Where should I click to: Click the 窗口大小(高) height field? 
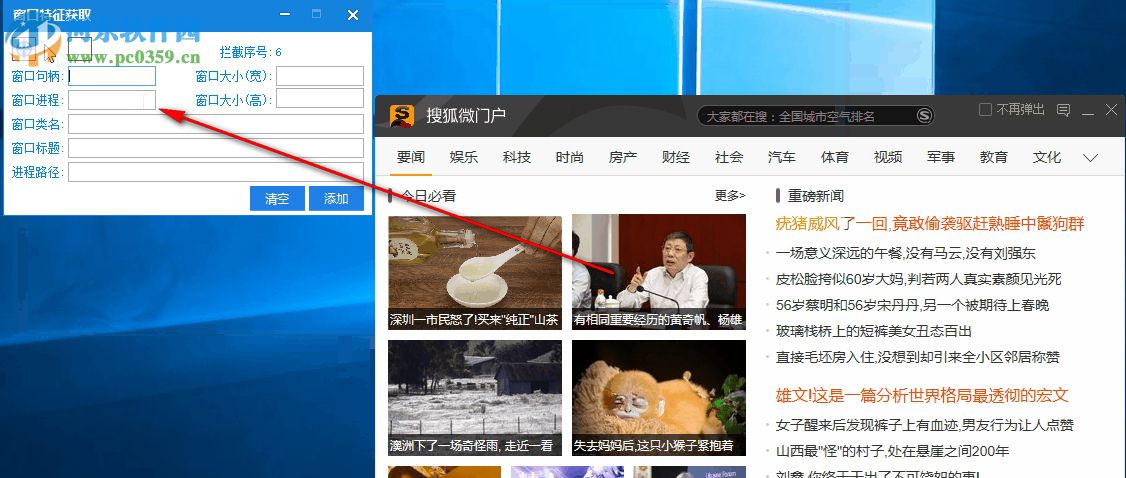click(x=320, y=98)
